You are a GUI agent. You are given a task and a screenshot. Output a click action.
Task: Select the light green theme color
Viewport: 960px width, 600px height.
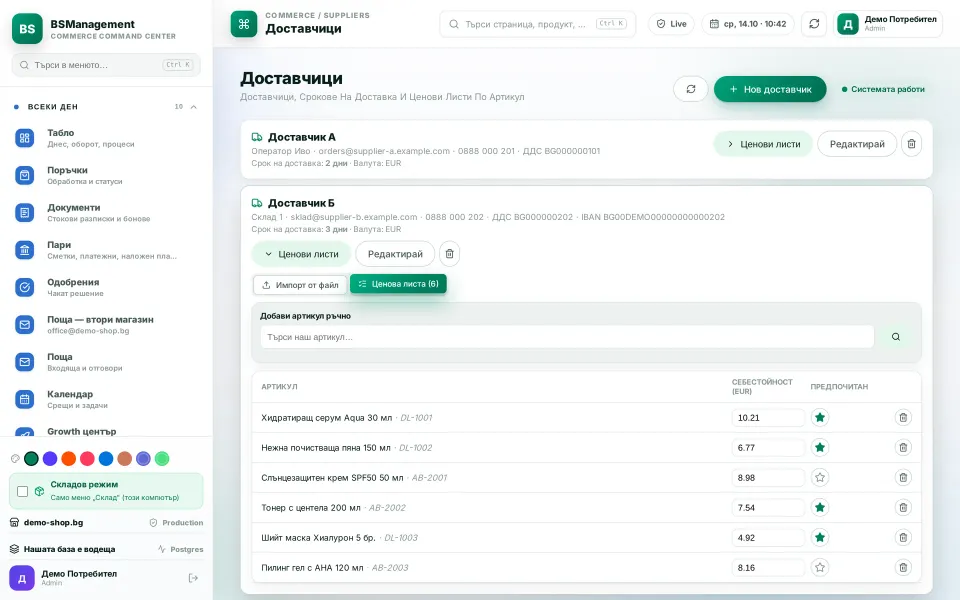coord(162,459)
